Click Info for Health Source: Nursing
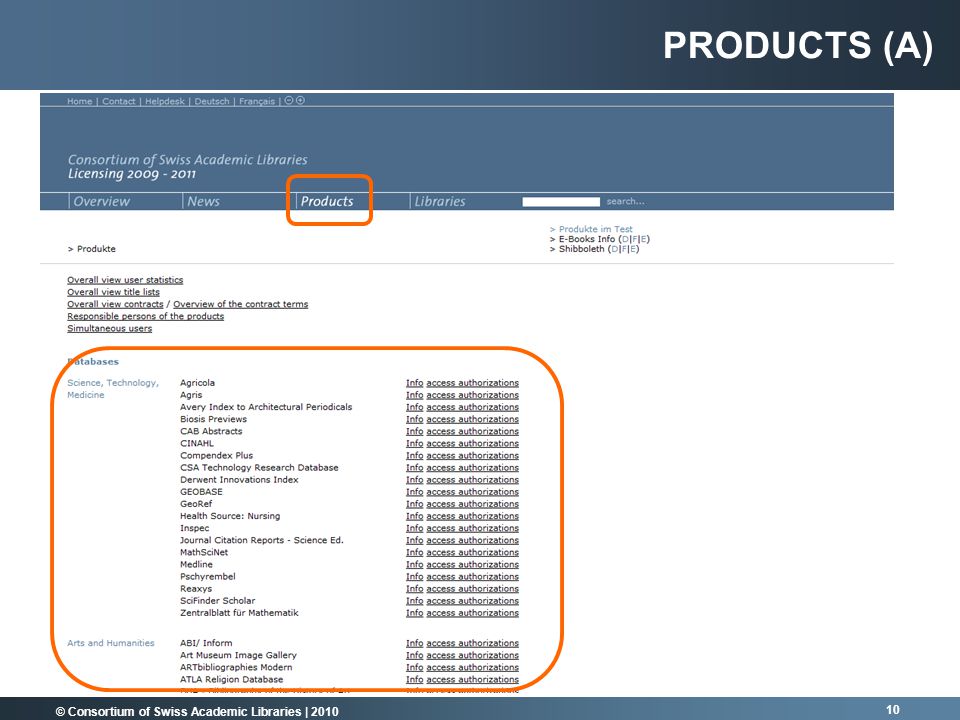Image resolution: width=960 pixels, height=720 pixels. point(414,516)
